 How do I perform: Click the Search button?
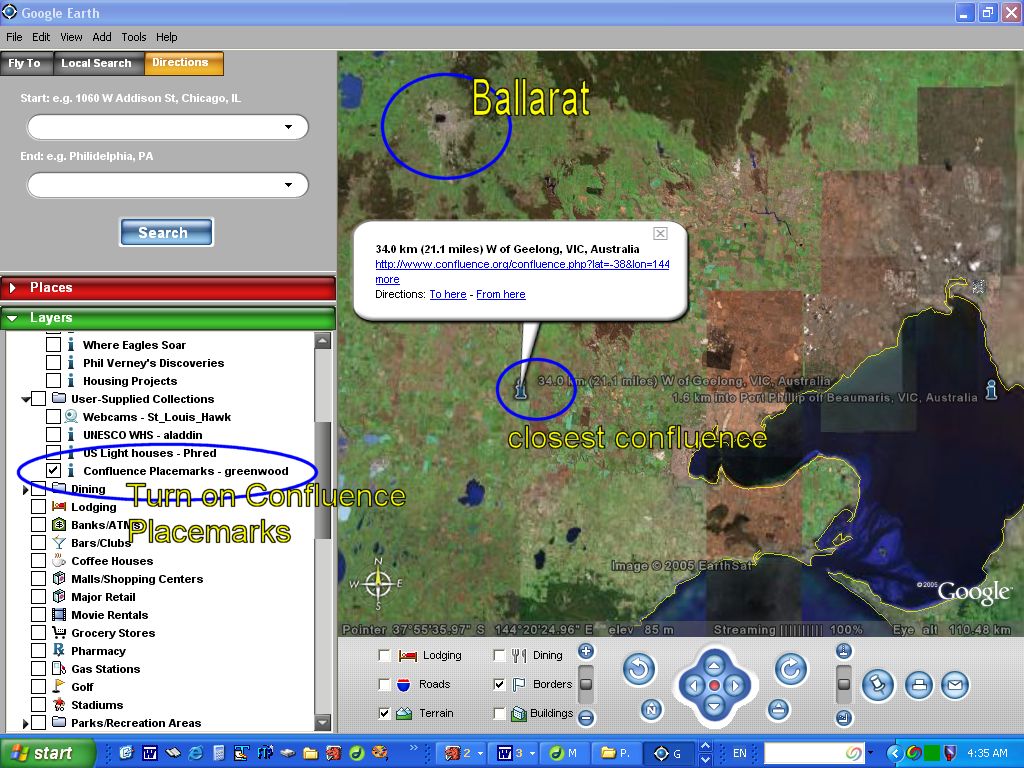166,232
